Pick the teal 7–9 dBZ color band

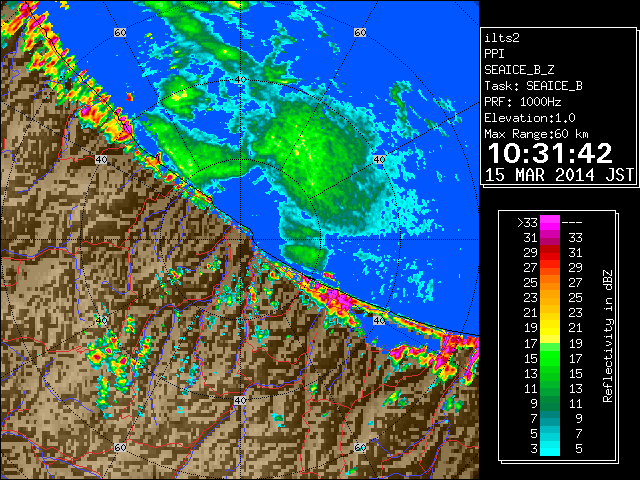[x=550, y=418]
